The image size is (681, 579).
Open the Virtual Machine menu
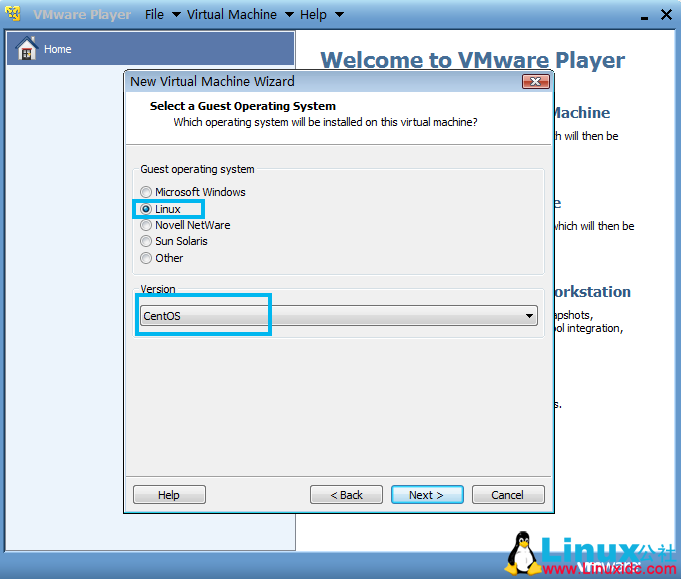240,14
